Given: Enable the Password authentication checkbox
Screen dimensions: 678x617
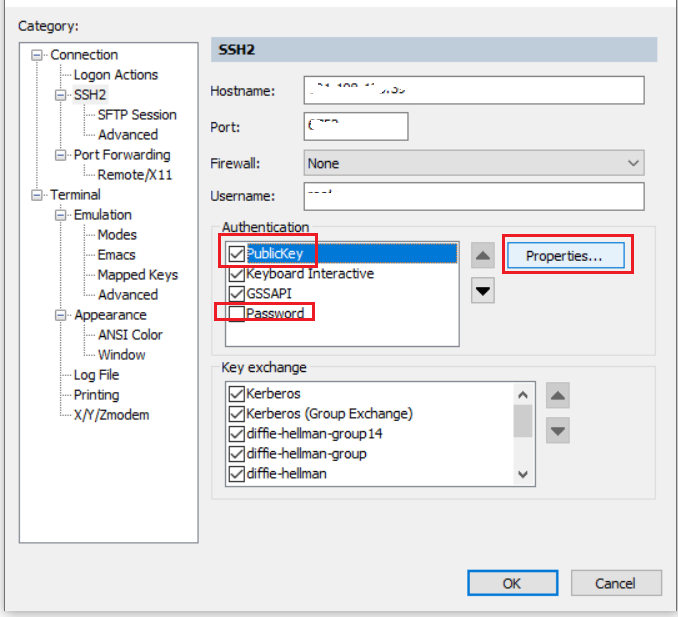Looking at the screenshot, I should pyautogui.click(x=237, y=313).
